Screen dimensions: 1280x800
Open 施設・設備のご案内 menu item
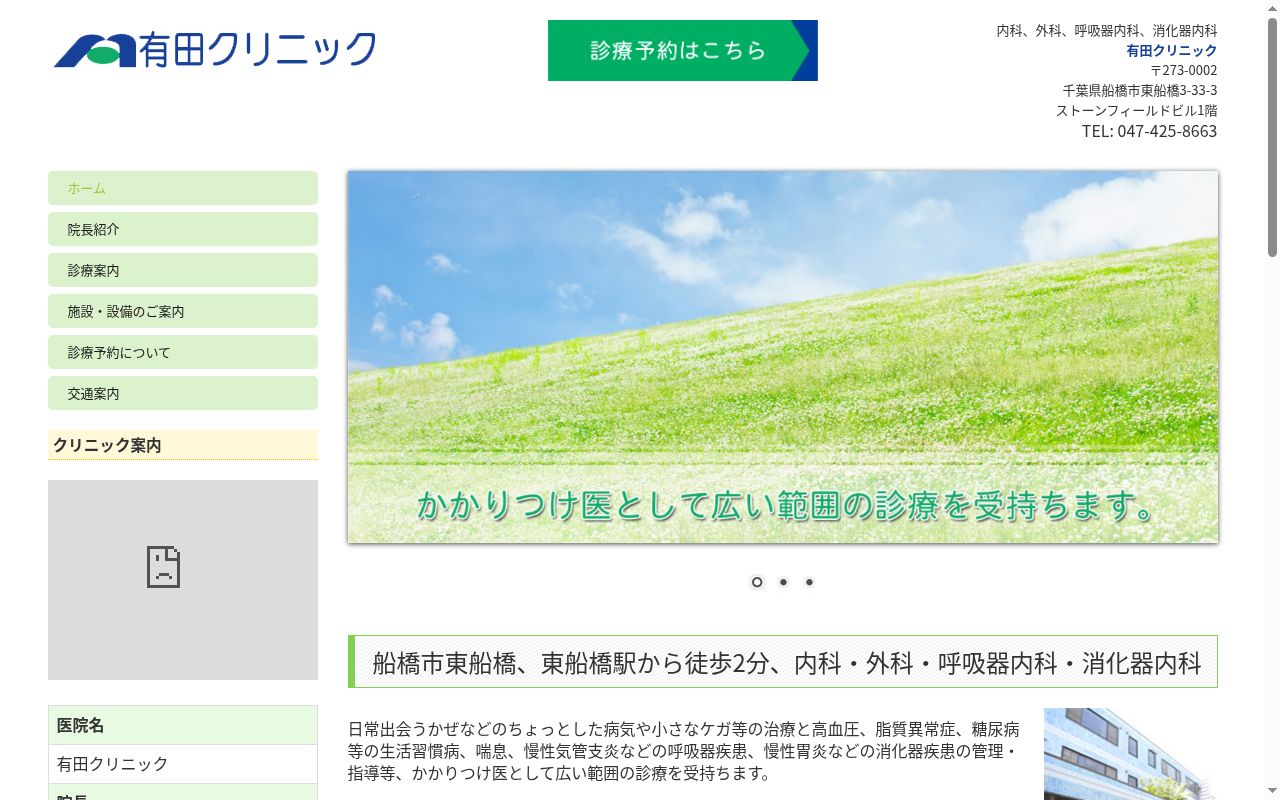(x=183, y=311)
